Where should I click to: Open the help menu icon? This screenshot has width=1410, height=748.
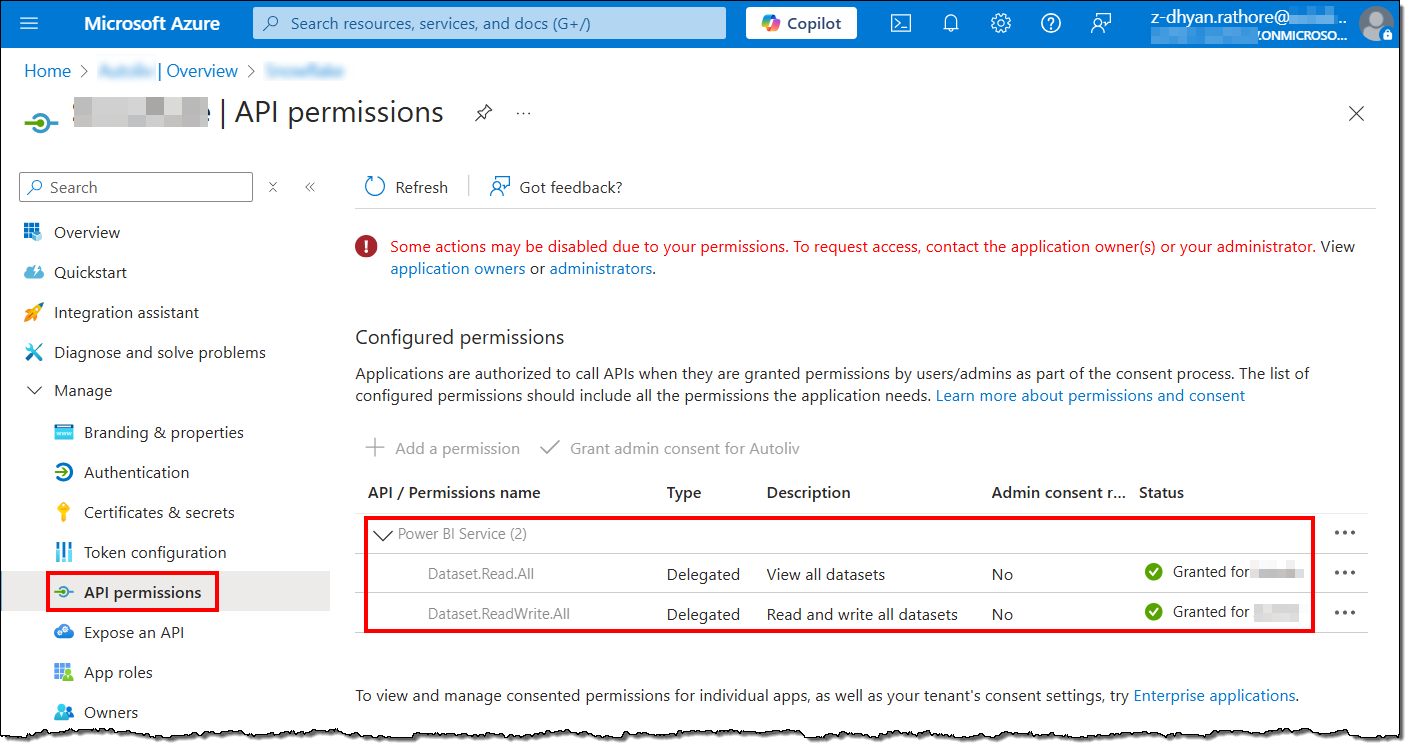point(1051,23)
